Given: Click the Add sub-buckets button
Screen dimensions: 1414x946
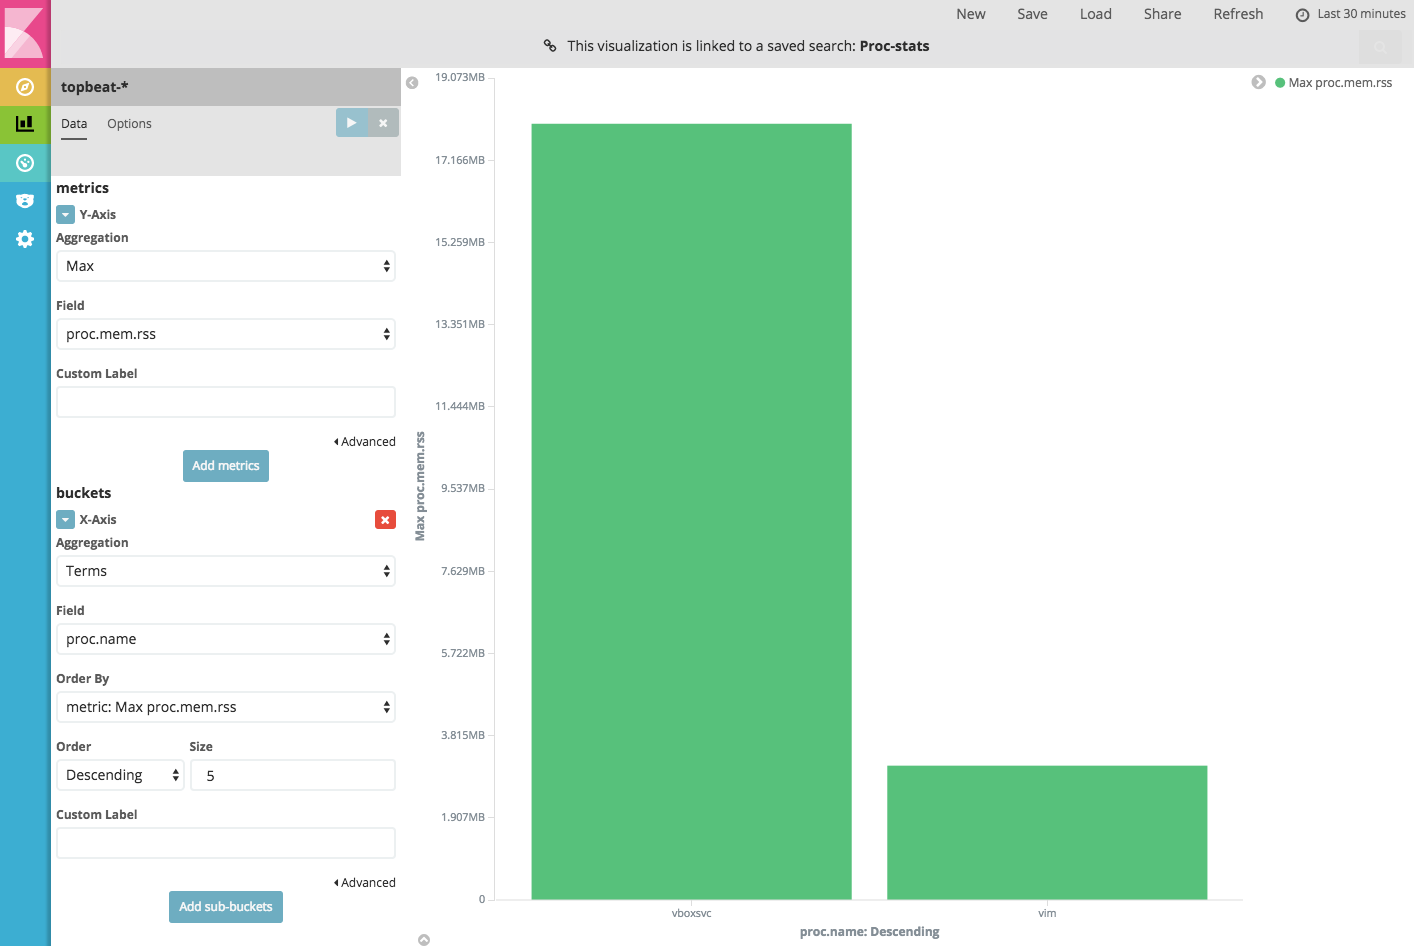Looking at the screenshot, I should [226, 907].
